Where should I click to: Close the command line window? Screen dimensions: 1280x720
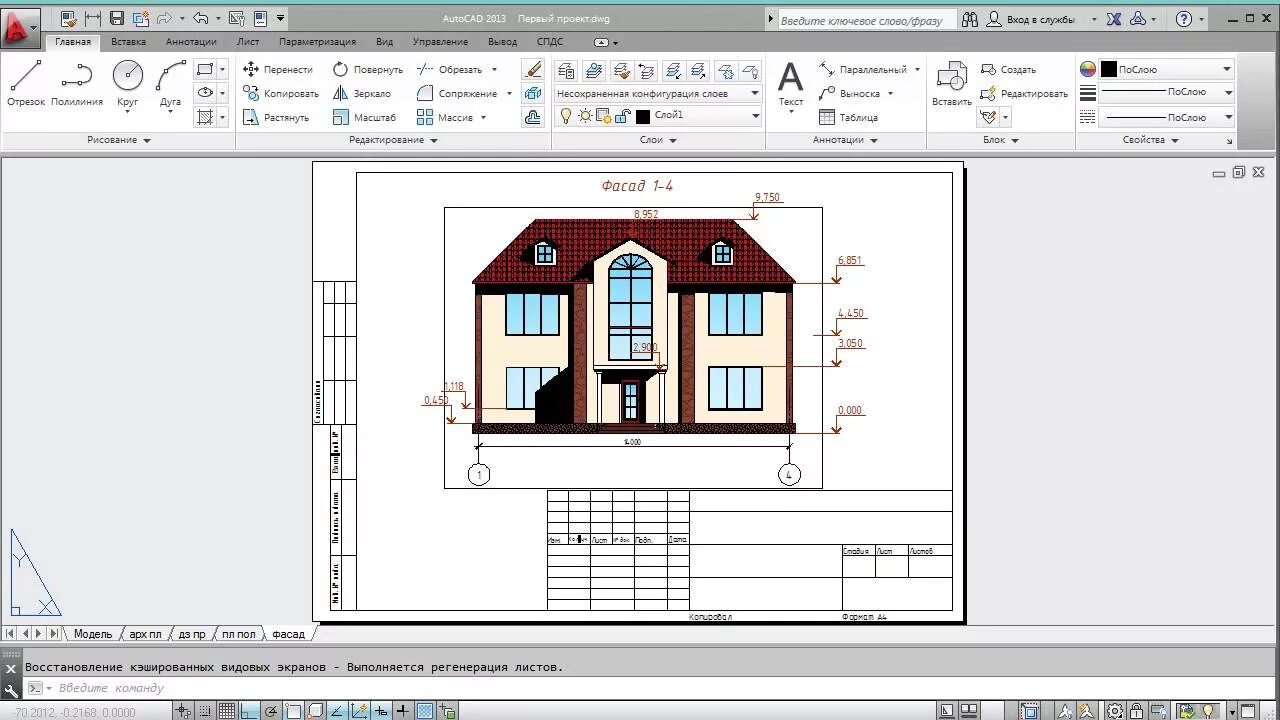(11, 668)
